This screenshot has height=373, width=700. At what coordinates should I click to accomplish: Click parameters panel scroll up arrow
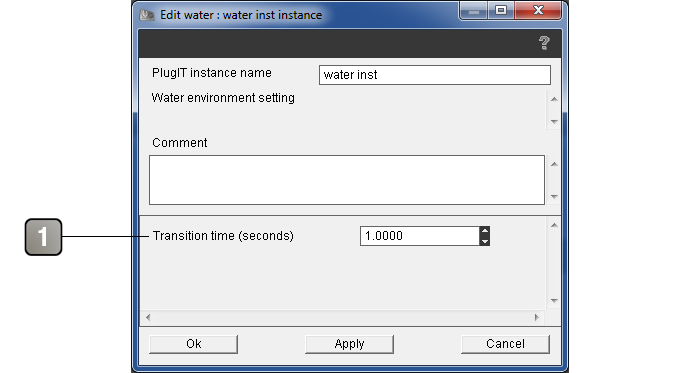554,225
